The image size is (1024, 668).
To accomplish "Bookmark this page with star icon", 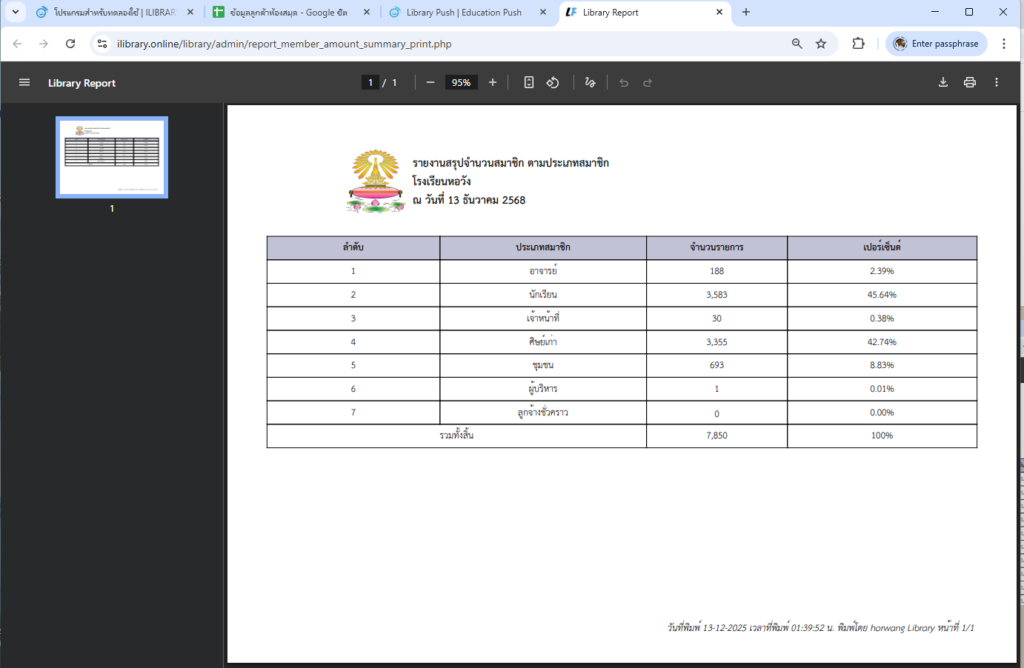I will click(x=821, y=44).
